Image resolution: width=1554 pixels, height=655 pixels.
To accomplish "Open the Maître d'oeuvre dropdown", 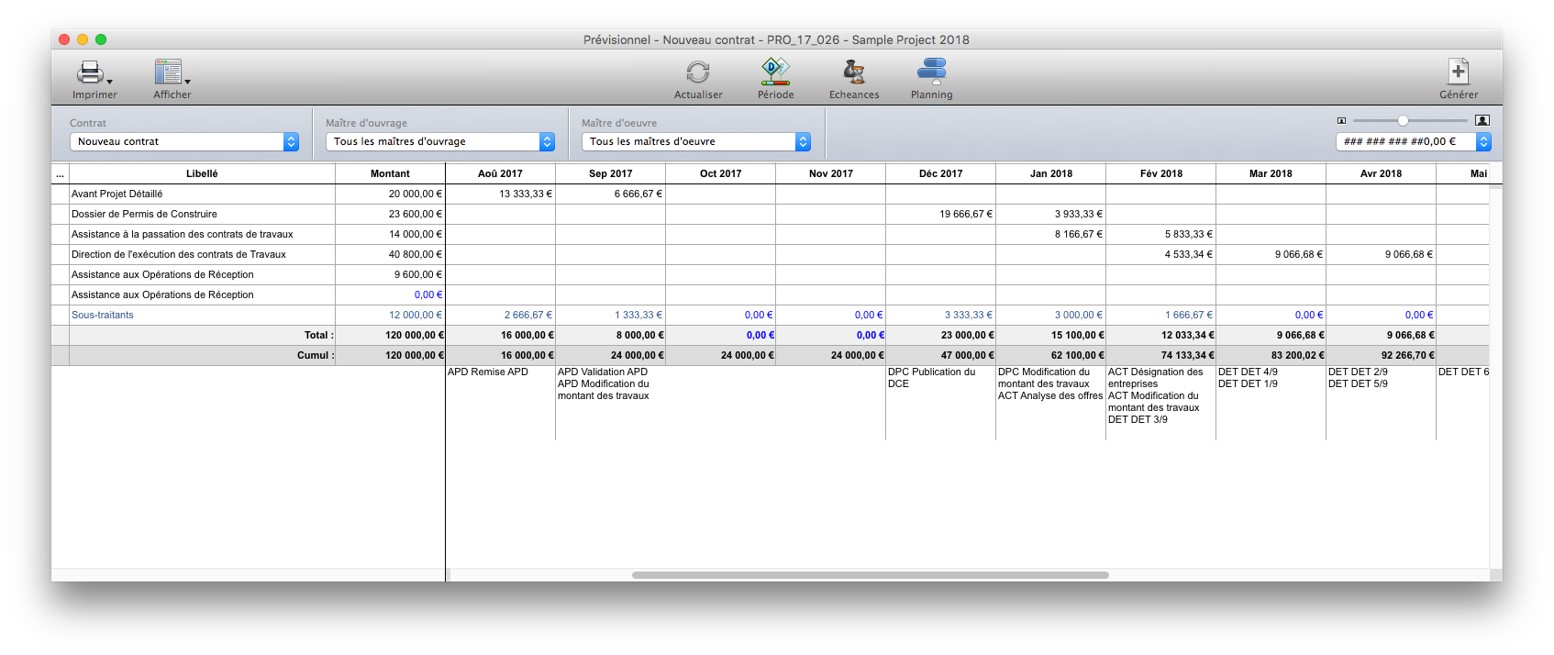I will pos(696,142).
